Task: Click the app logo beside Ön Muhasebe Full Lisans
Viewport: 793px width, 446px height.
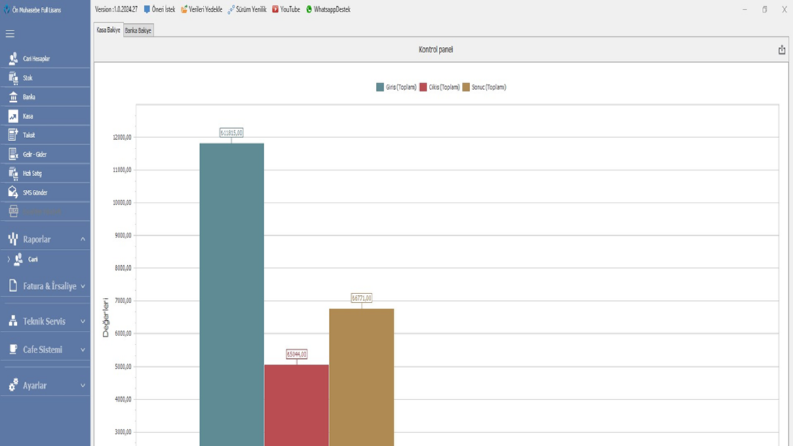Action: [x=7, y=10]
